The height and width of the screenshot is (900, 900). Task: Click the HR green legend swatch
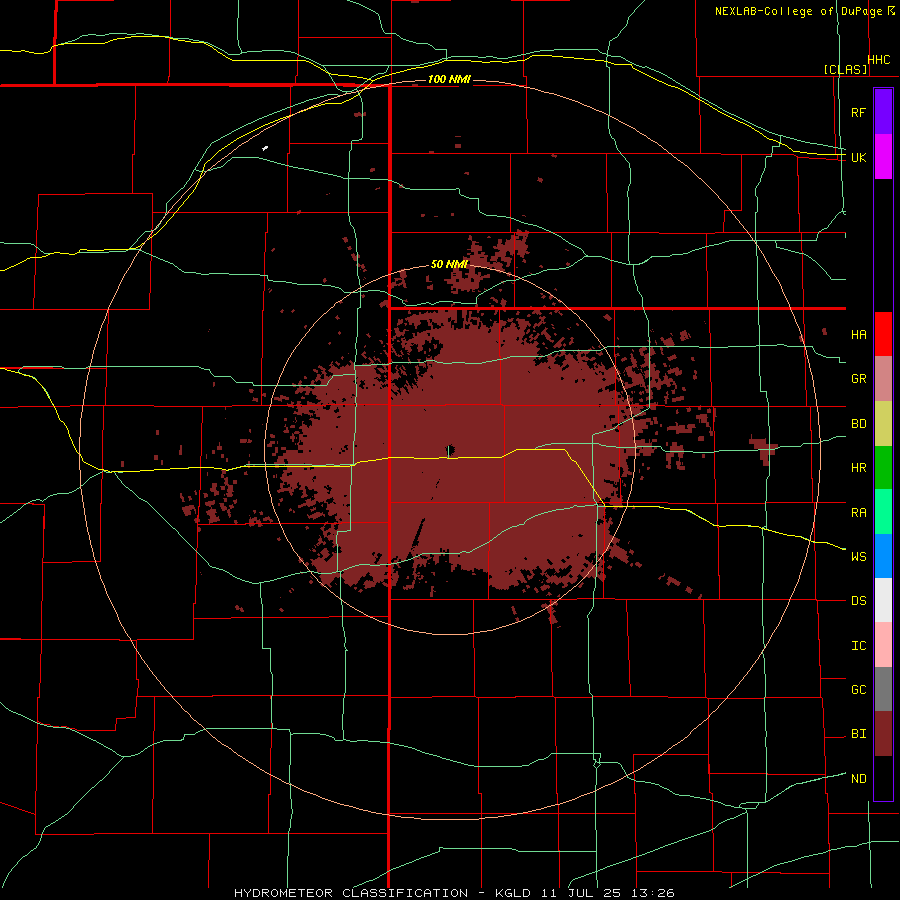[883, 467]
